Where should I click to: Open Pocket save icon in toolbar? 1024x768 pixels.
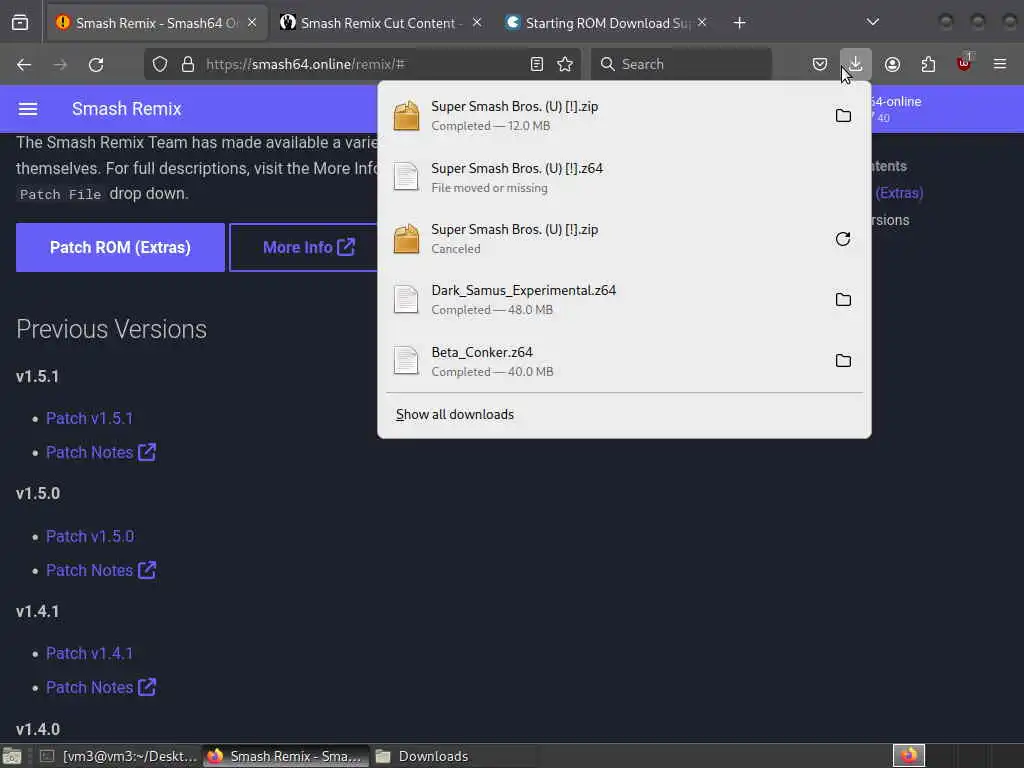point(820,64)
